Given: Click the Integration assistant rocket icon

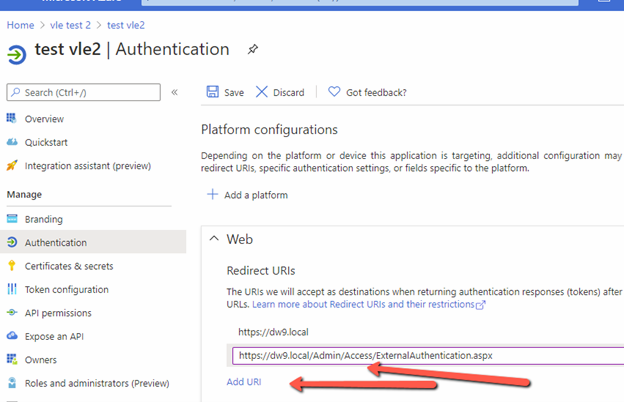Looking at the screenshot, I should click(x=12, y=166).
